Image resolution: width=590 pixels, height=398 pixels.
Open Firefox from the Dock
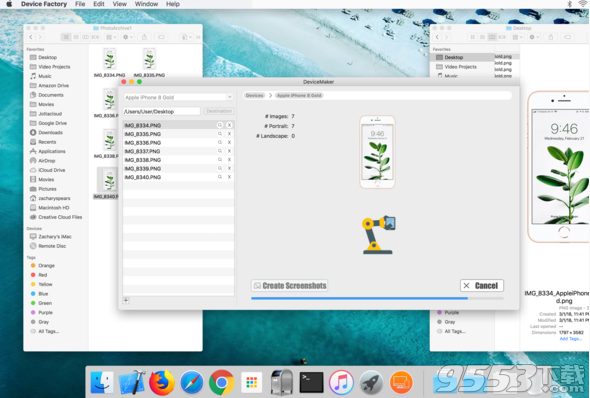pyautogui.click(x=162, y=383)
